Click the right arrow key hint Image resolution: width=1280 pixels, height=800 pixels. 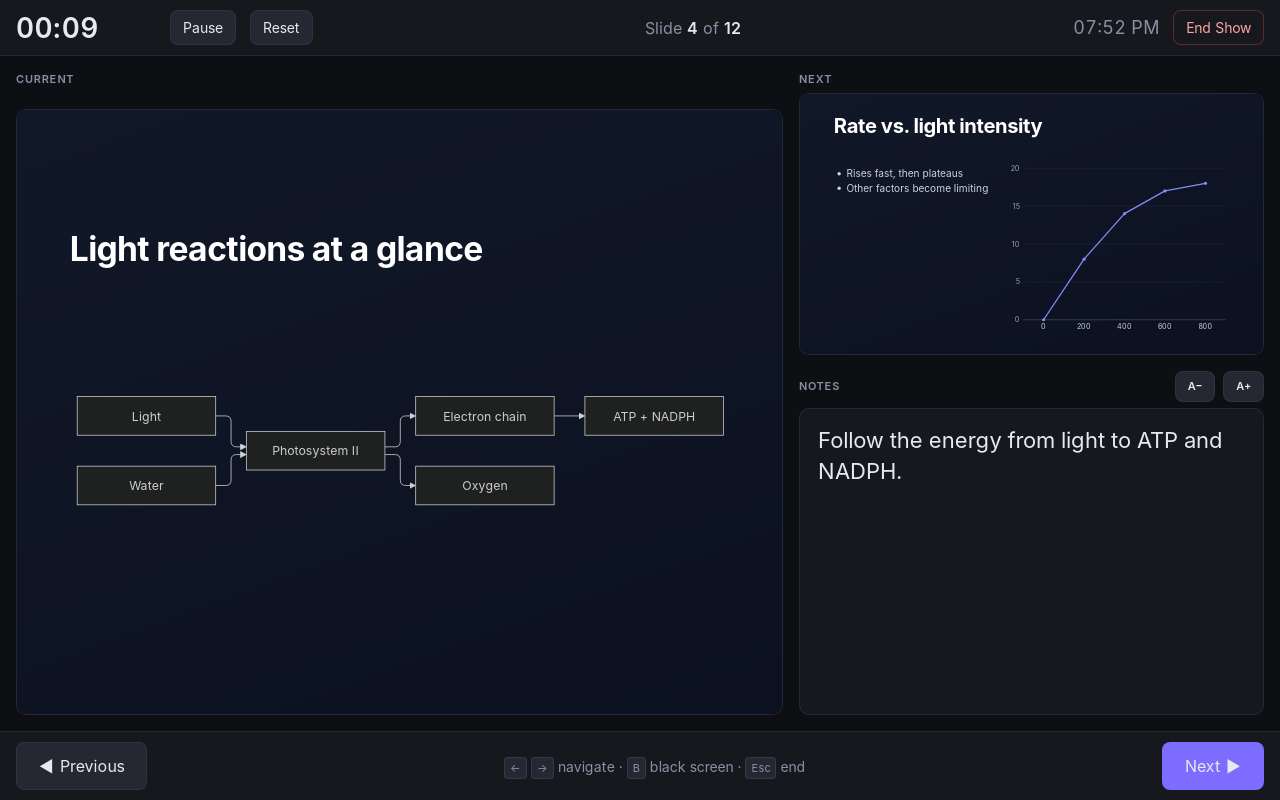(542, 768)
